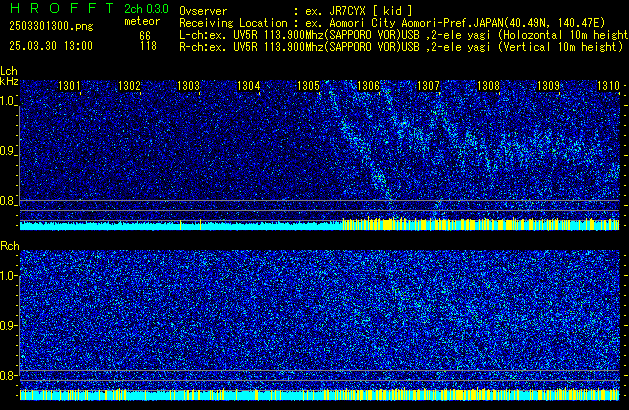
Task: Select the Rch 0.8 frequency axis label
Action: pyautogui.click(x=8, y=375)
